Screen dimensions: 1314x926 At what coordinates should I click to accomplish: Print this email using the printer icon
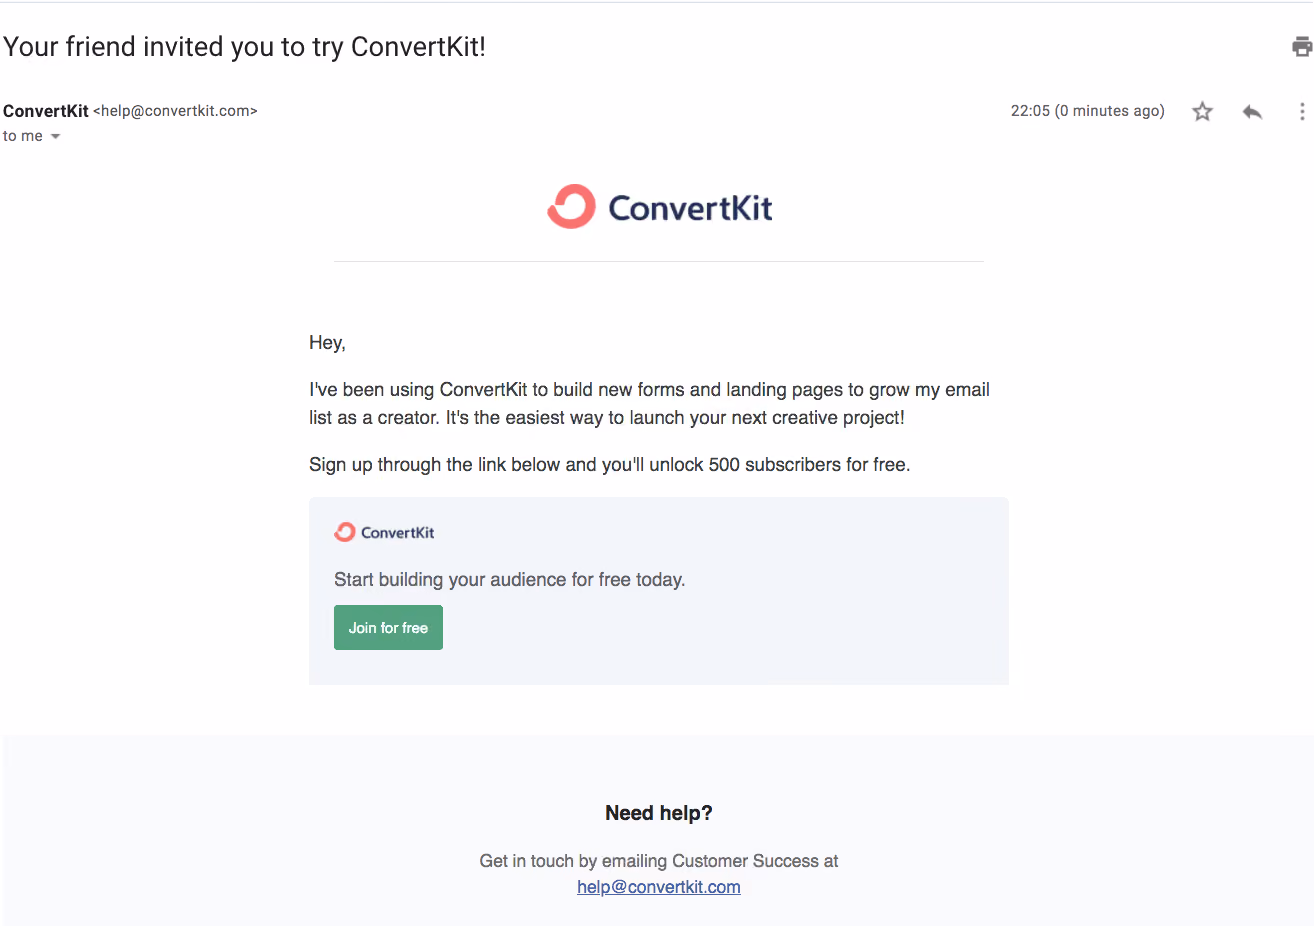[x=1301, y=47]
